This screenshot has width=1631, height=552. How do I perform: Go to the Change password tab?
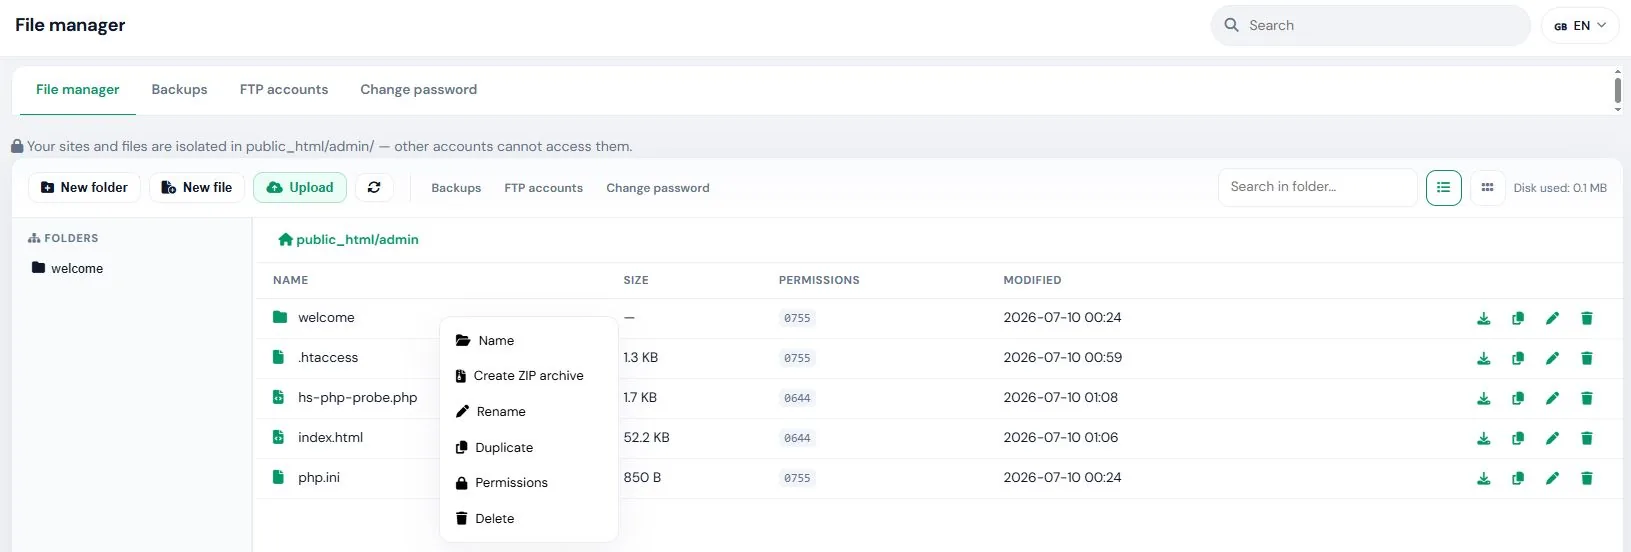point(418,90)
